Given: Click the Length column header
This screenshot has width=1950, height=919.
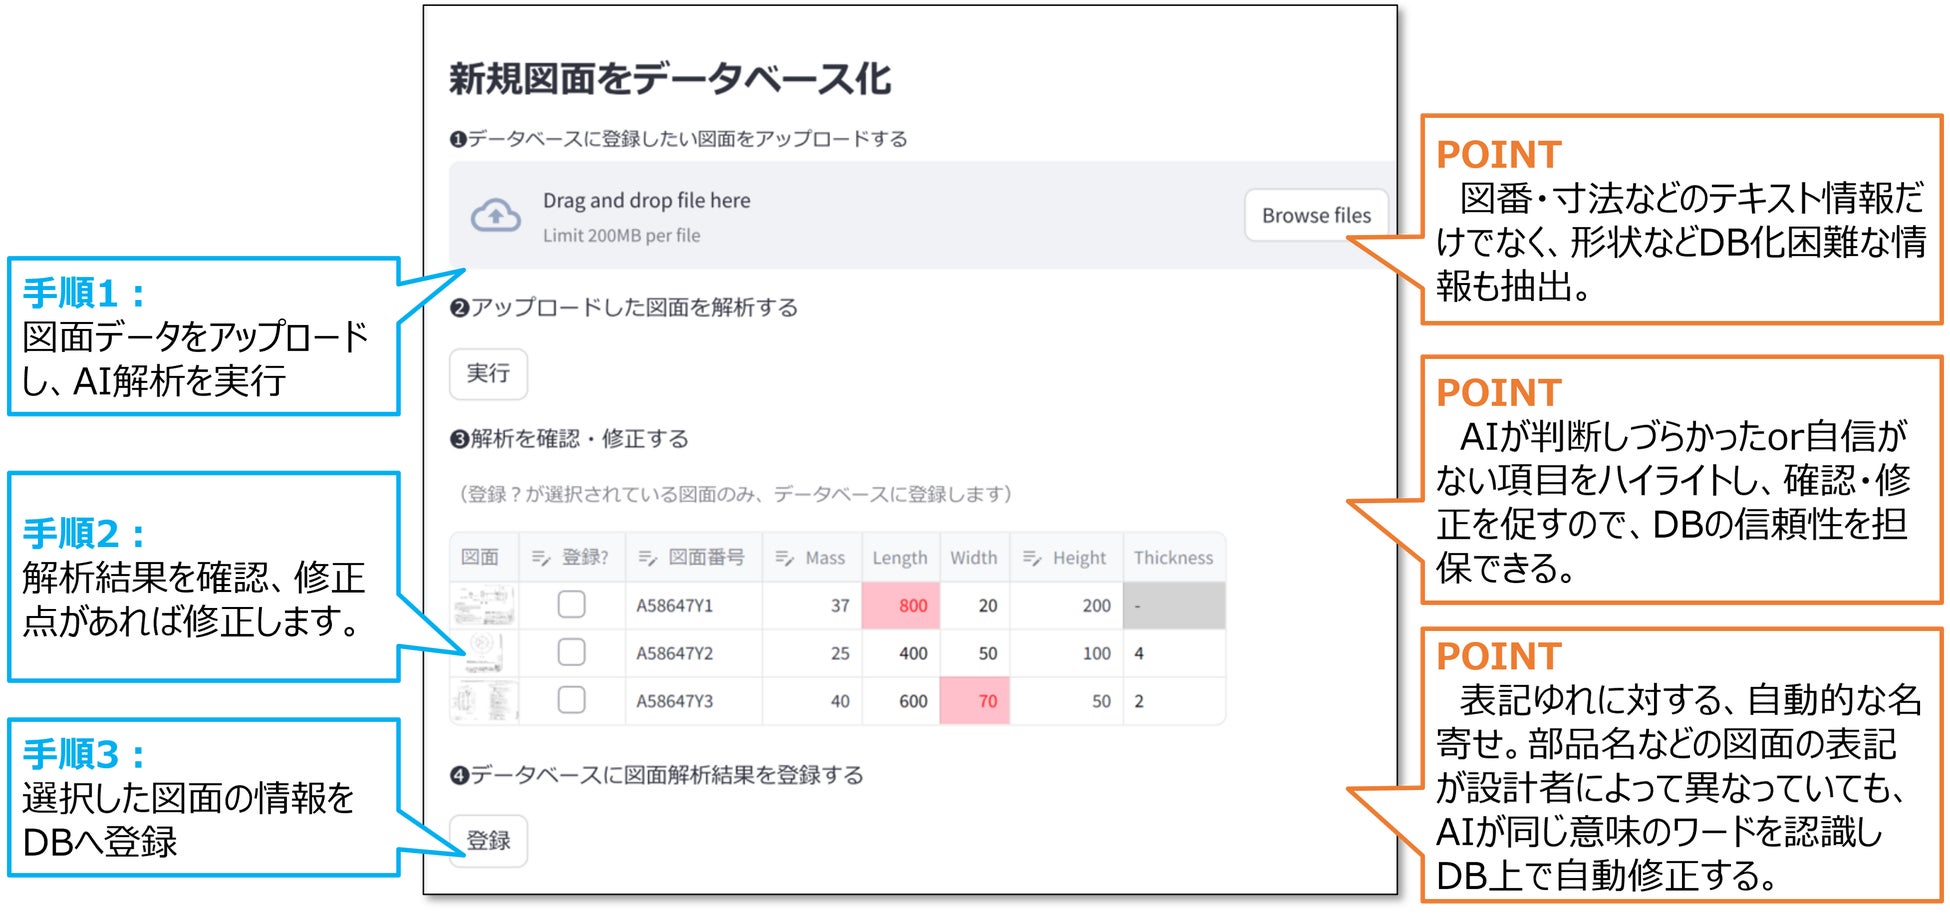Looking at the screenshot, I should coord(900,558).
